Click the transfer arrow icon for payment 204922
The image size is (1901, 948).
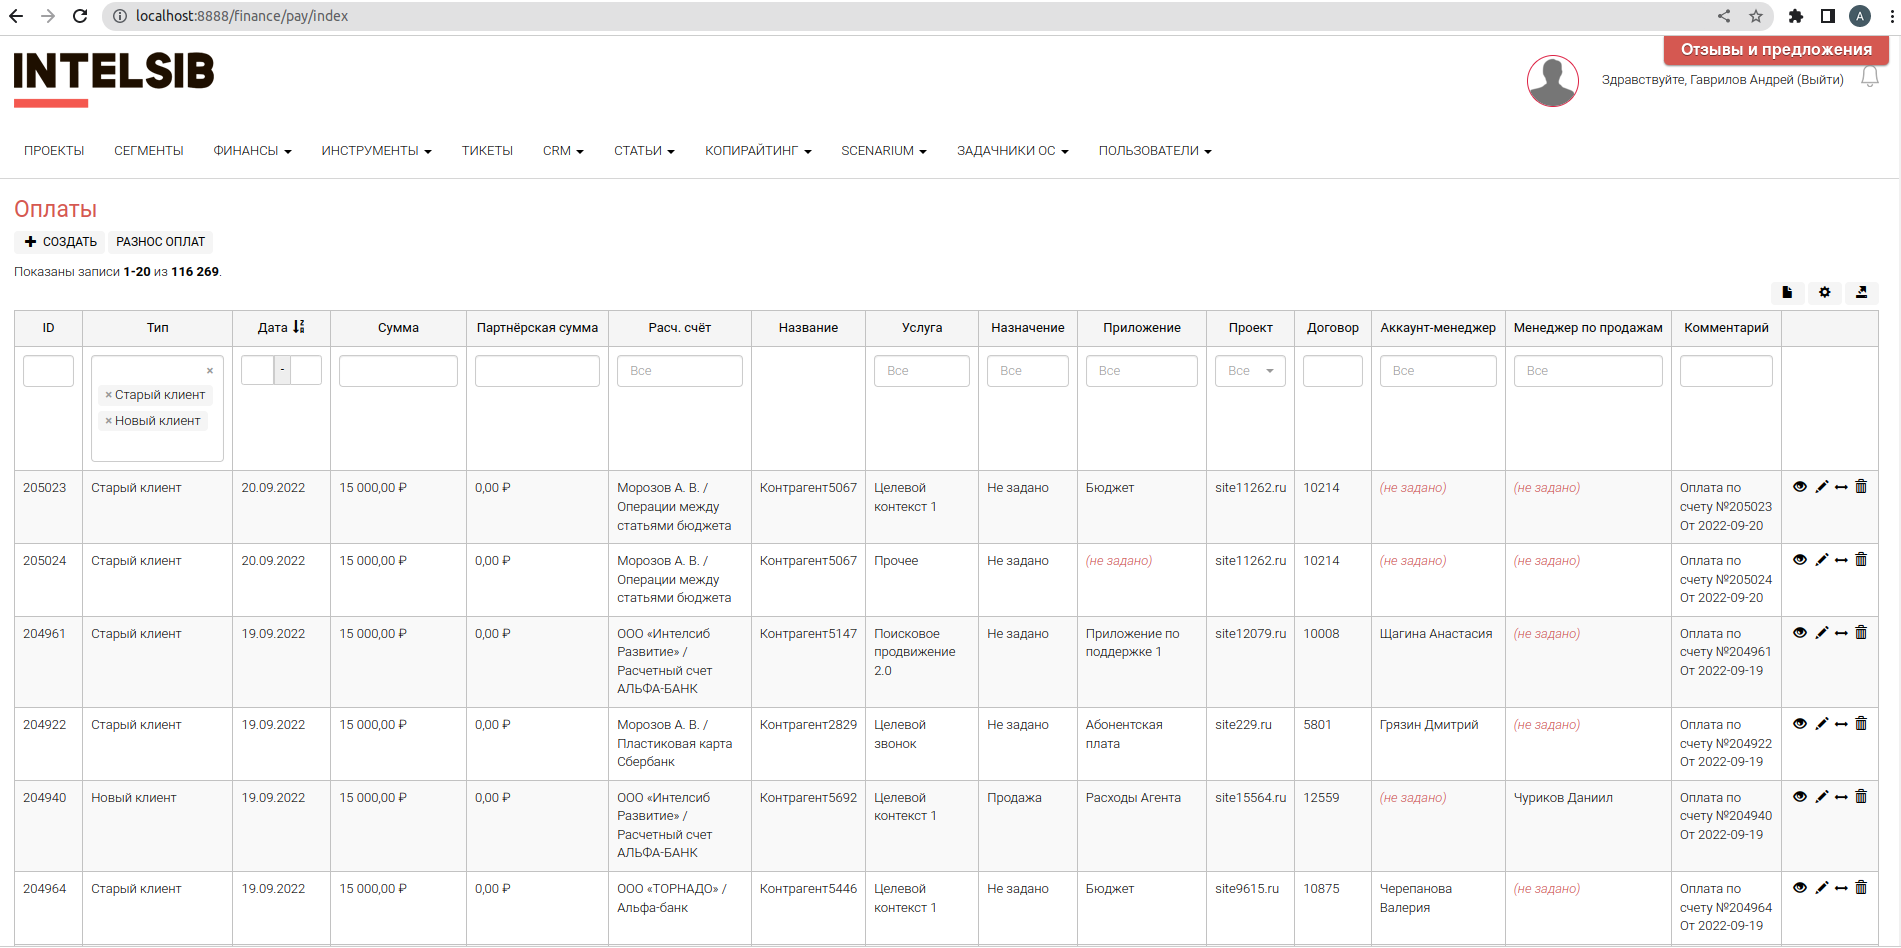point(1841,724)
